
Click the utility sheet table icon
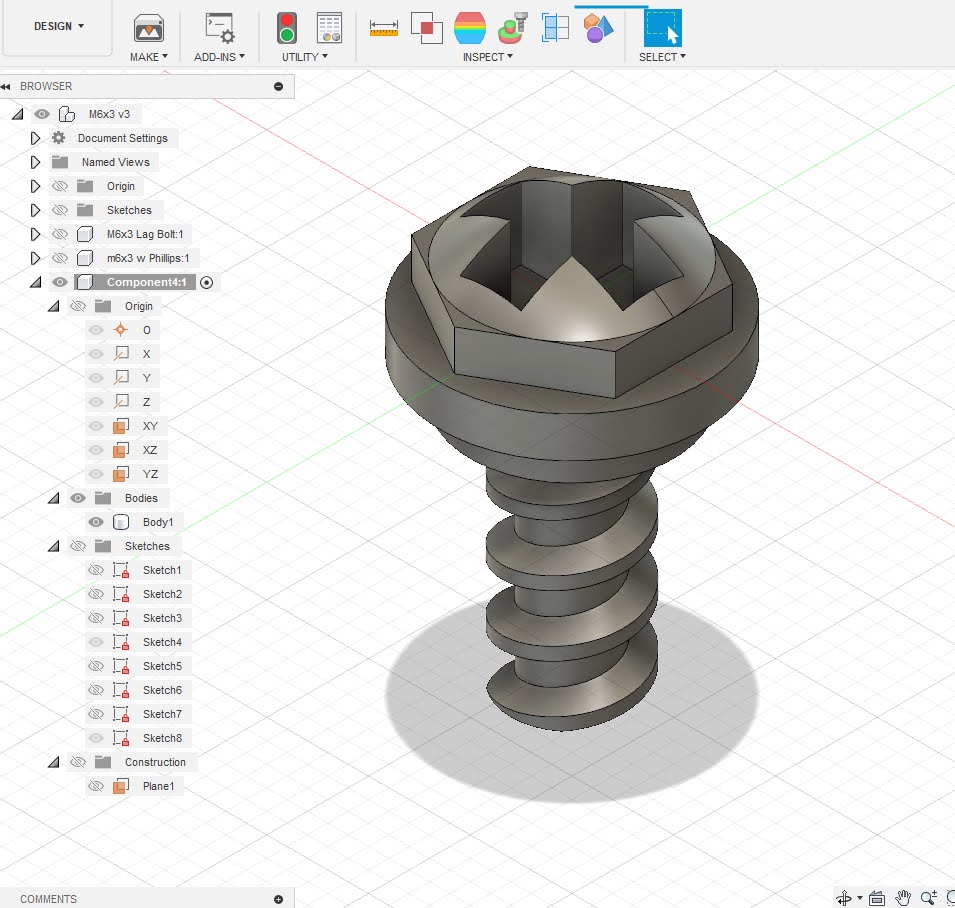[329, 28]
